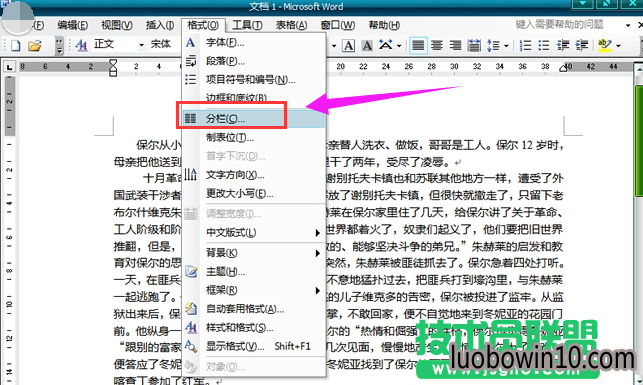Open the highlight color dropdown arrow
This screenshot has width=643, height=385.
(x=618, y=45)
